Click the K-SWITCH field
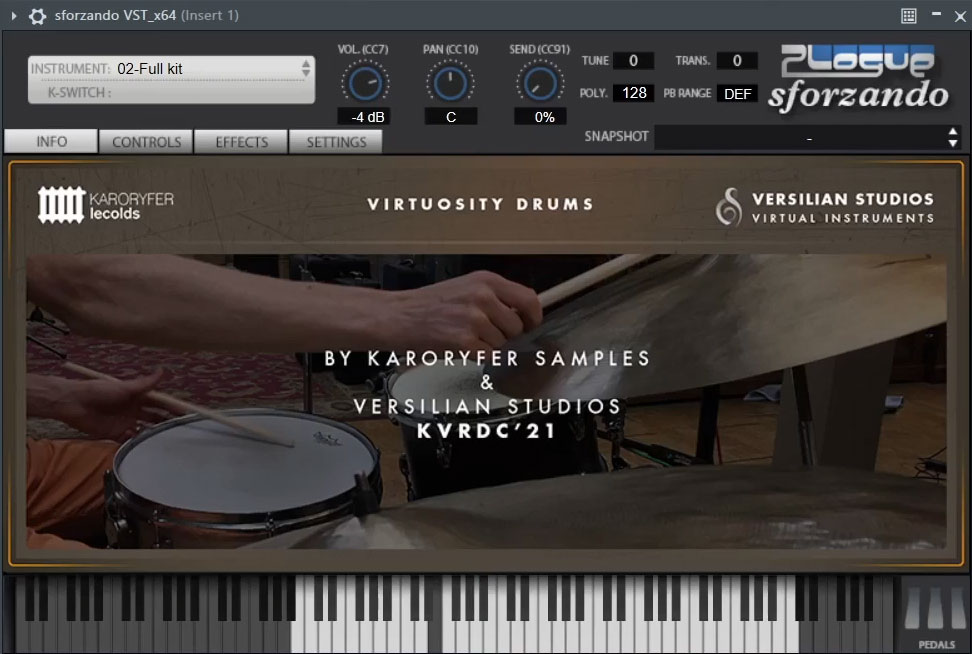972x654 pixels. [171, 92]
